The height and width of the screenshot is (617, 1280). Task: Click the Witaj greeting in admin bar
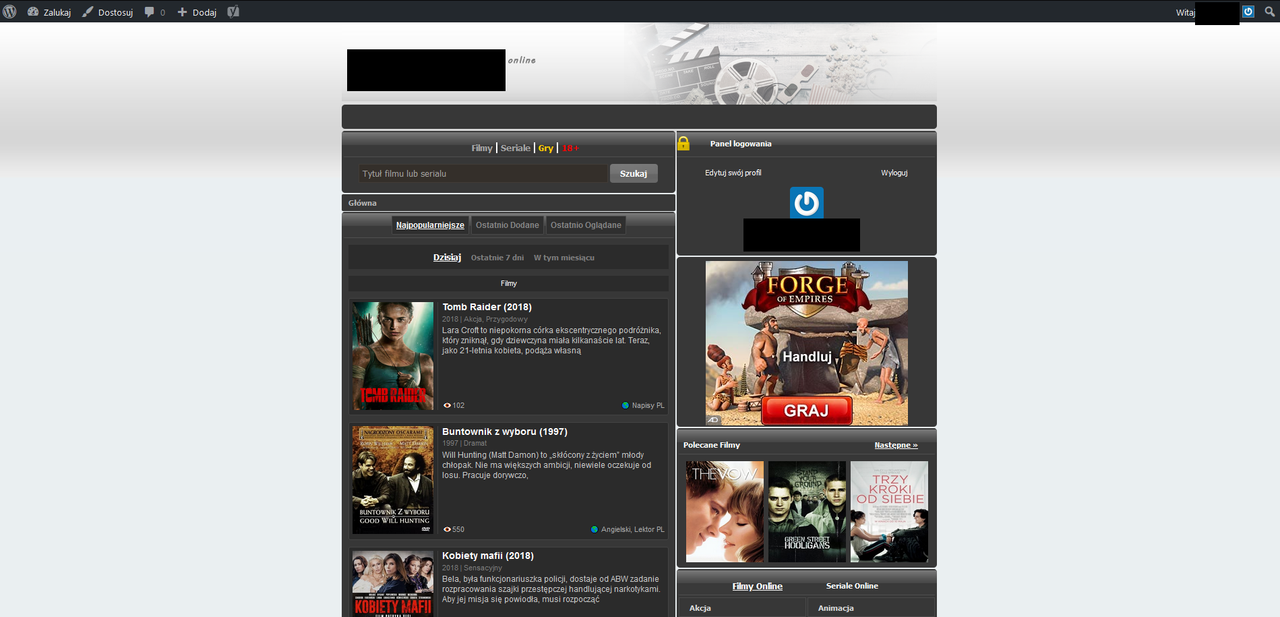(x=1185, y=12)
